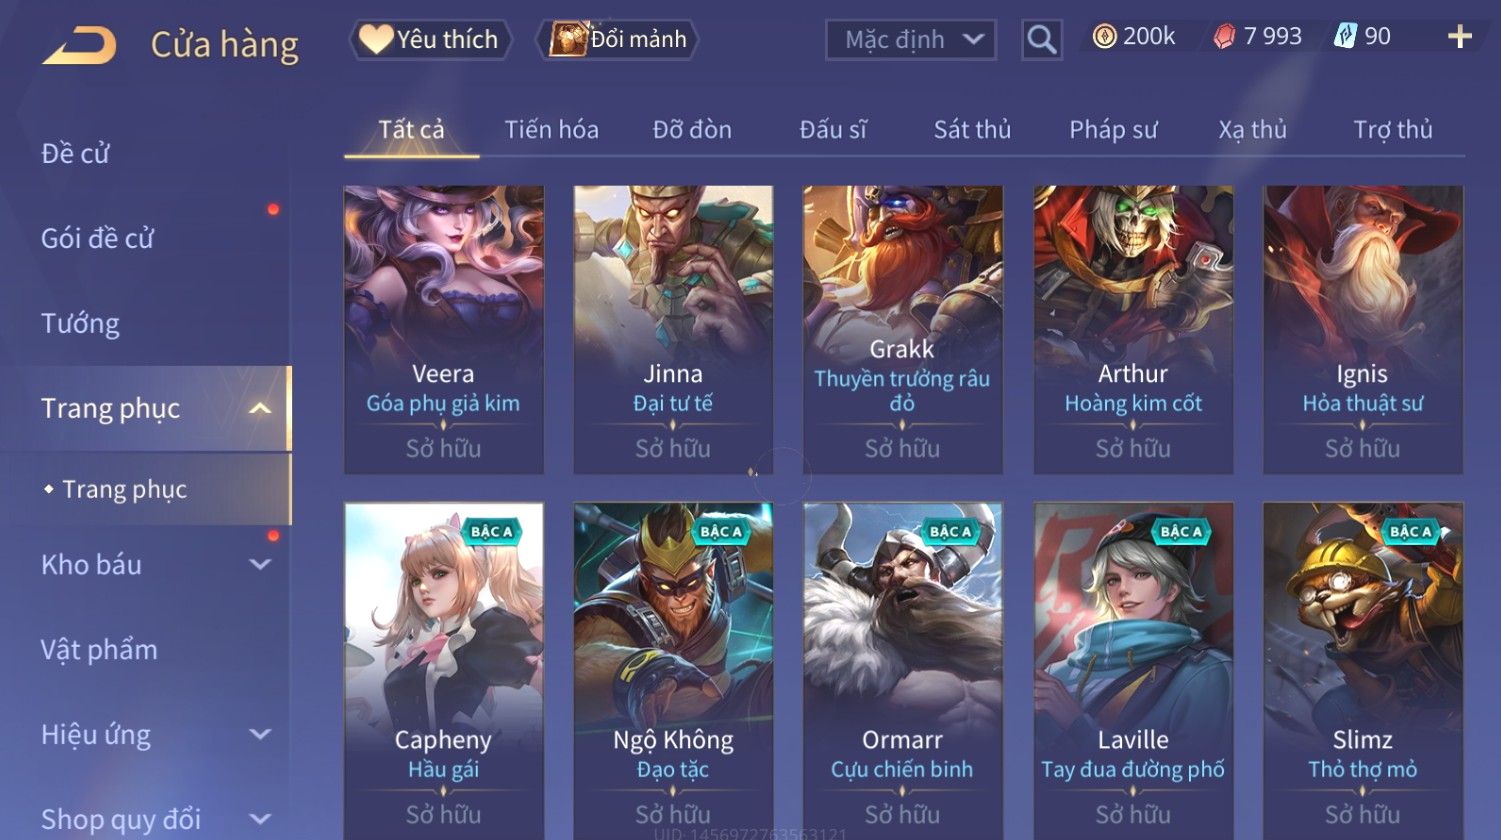Screen dimensions: 1501x840
Task: Tap the plus icon to add currency
Action: coord(1460,37)
